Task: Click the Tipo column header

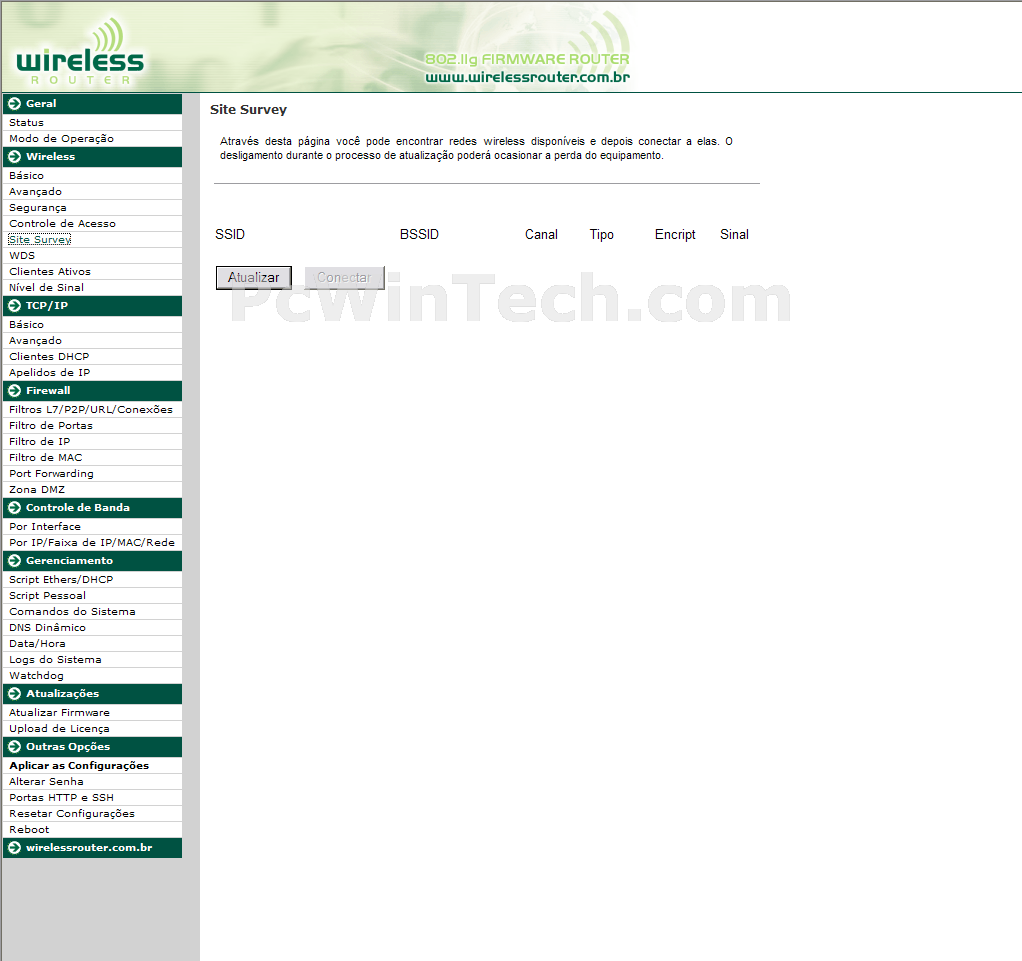Action: (602, 235)
